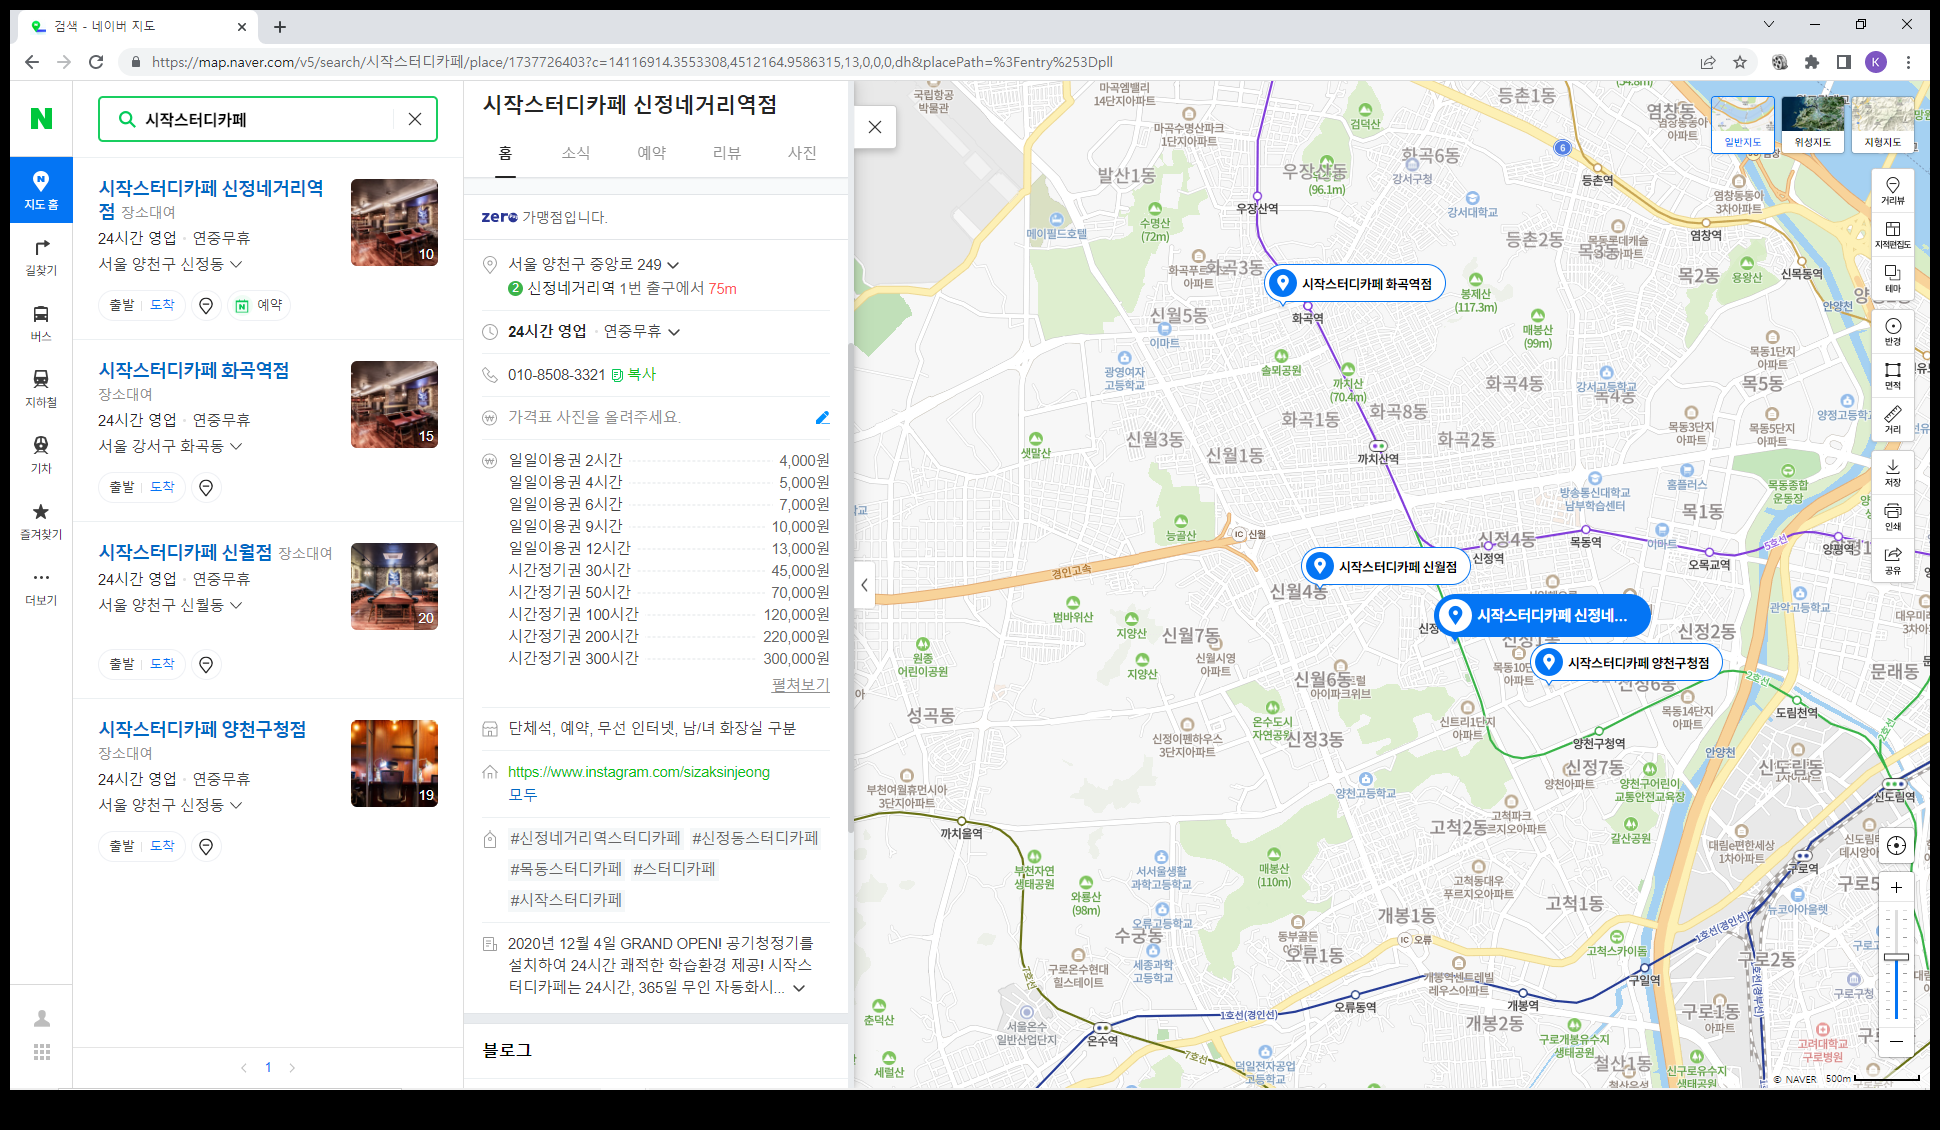
Task: Select the 면적 area measuring tool
Action: 1892,375
